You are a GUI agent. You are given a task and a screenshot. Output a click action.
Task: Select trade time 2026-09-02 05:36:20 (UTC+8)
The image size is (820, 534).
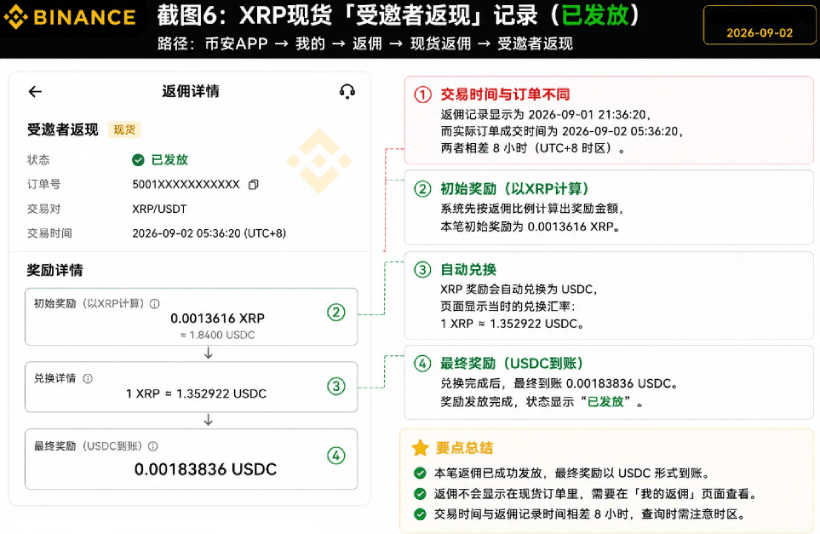pos(209,233)
